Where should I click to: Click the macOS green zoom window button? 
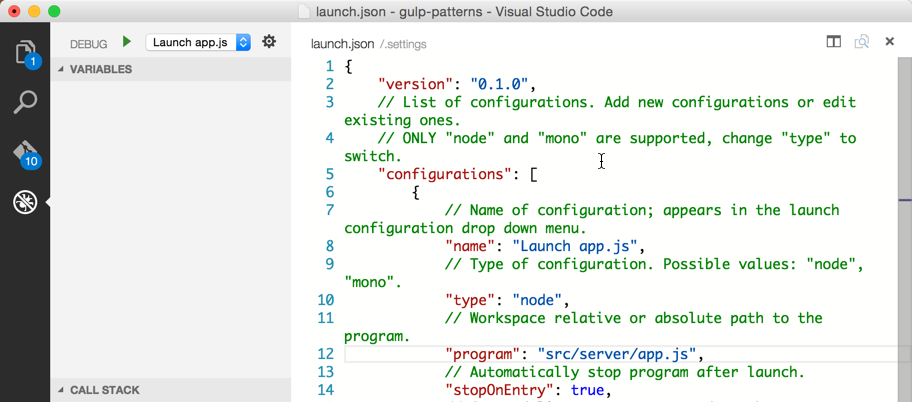[54, 11]
